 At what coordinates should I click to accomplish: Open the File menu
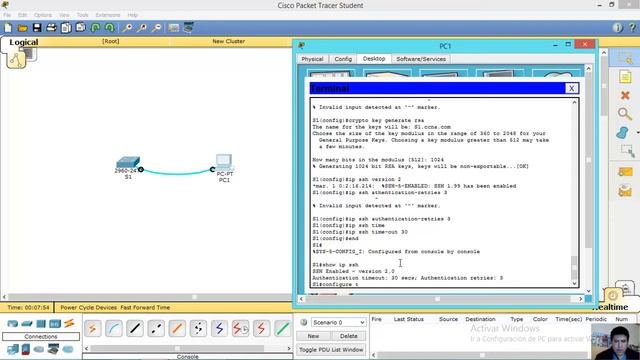(7, 15)
